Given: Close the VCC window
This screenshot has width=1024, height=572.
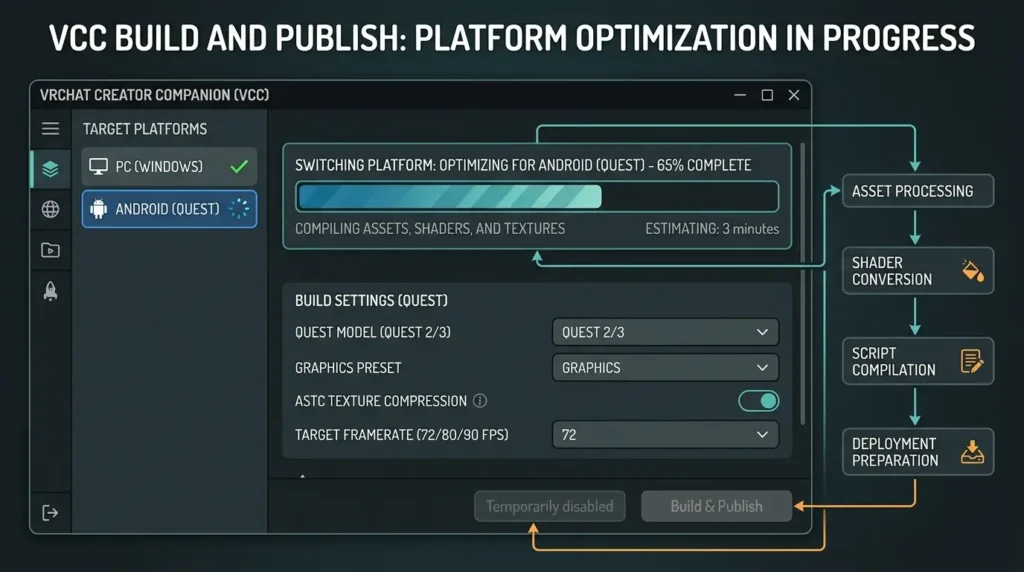Looking at the screenshot, I should pyautogui.click(x=794, y=95).
